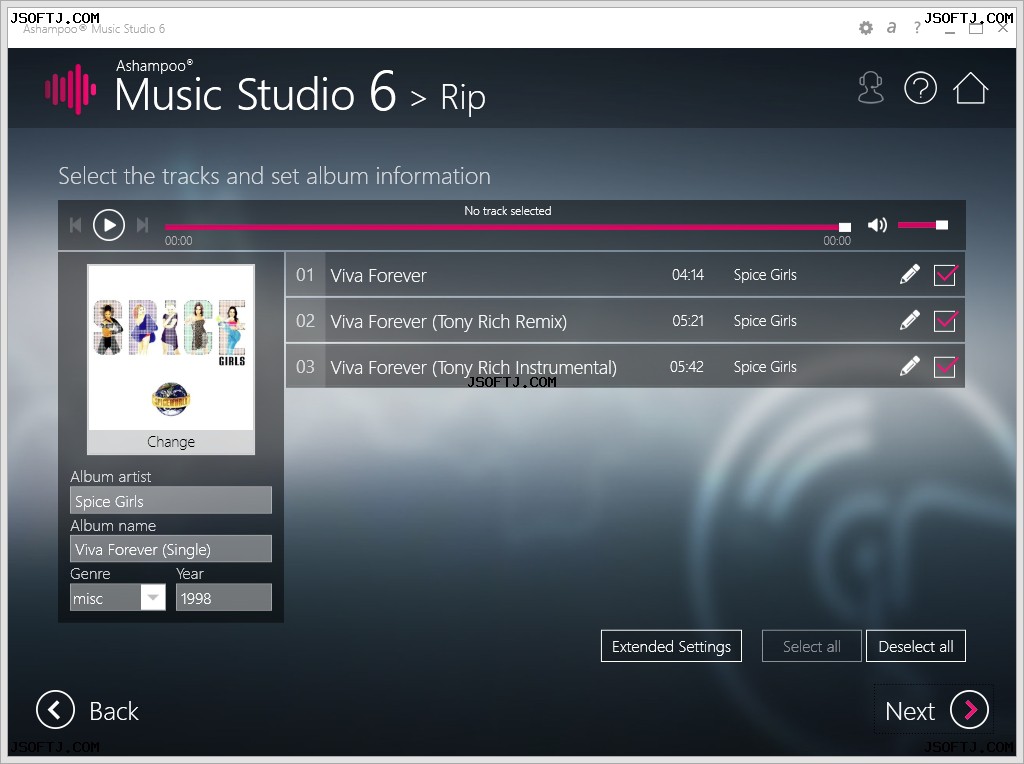Focus the Album artist field
1024x764 pixels.
pyautogui.click(x=171, y=501)
